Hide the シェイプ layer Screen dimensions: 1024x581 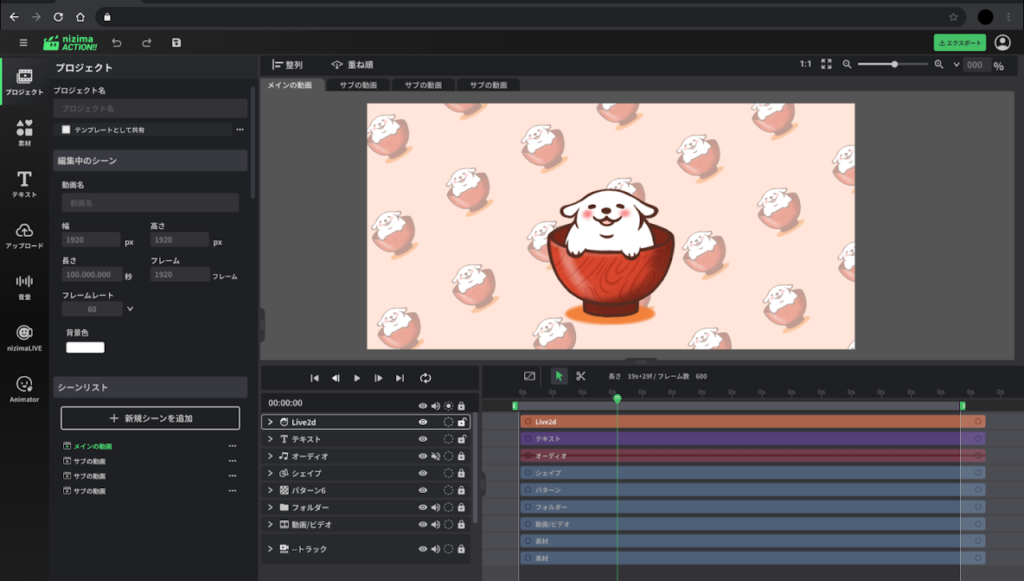tap(423, 473)
